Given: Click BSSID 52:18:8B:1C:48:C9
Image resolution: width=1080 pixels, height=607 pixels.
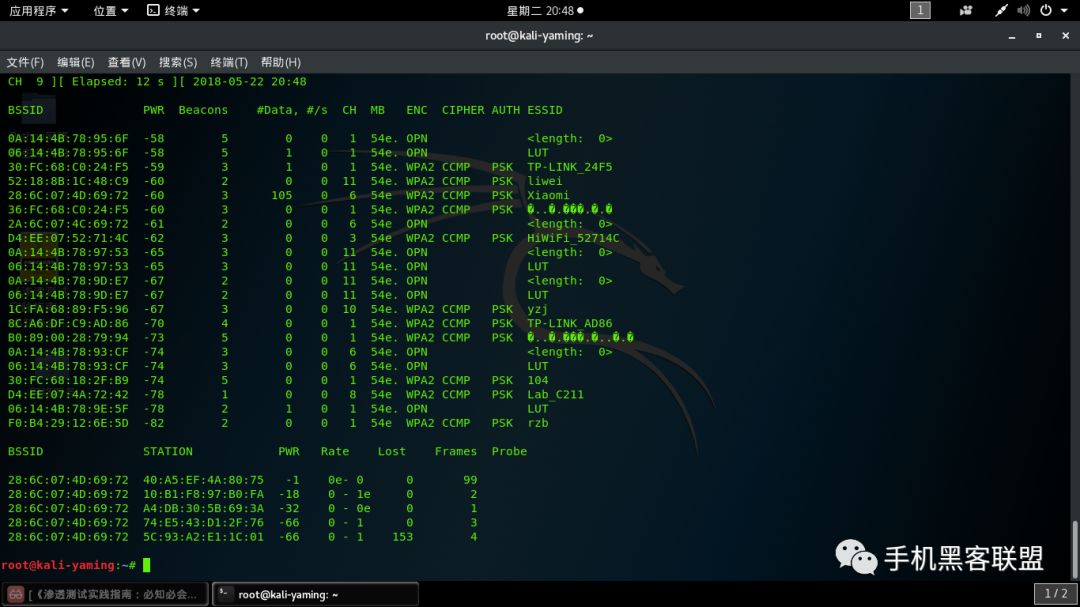Looking at the screenshot, I should click(x=68, y=181).
